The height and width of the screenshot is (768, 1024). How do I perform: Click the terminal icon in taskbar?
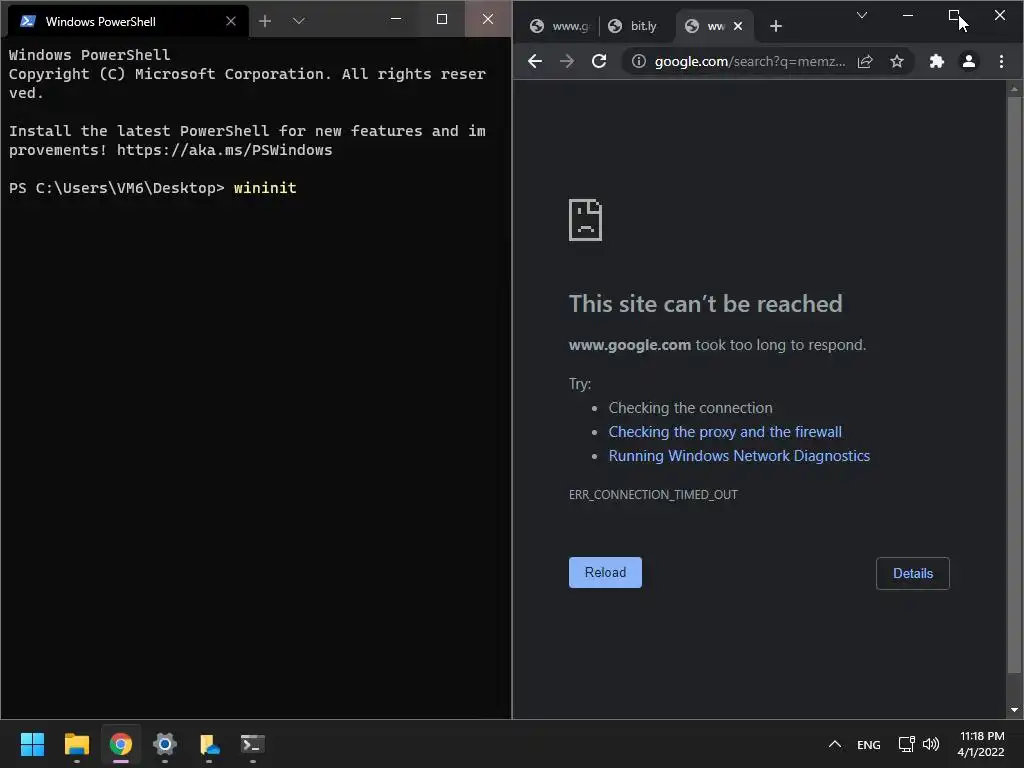point(253,744)
